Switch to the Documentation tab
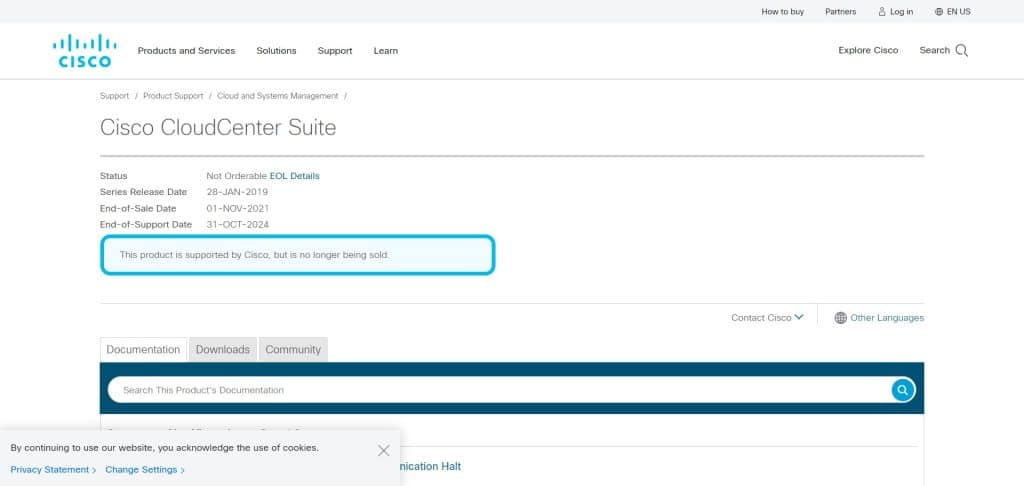This screenshot has height=486, width=1024. tap(143, 349)
